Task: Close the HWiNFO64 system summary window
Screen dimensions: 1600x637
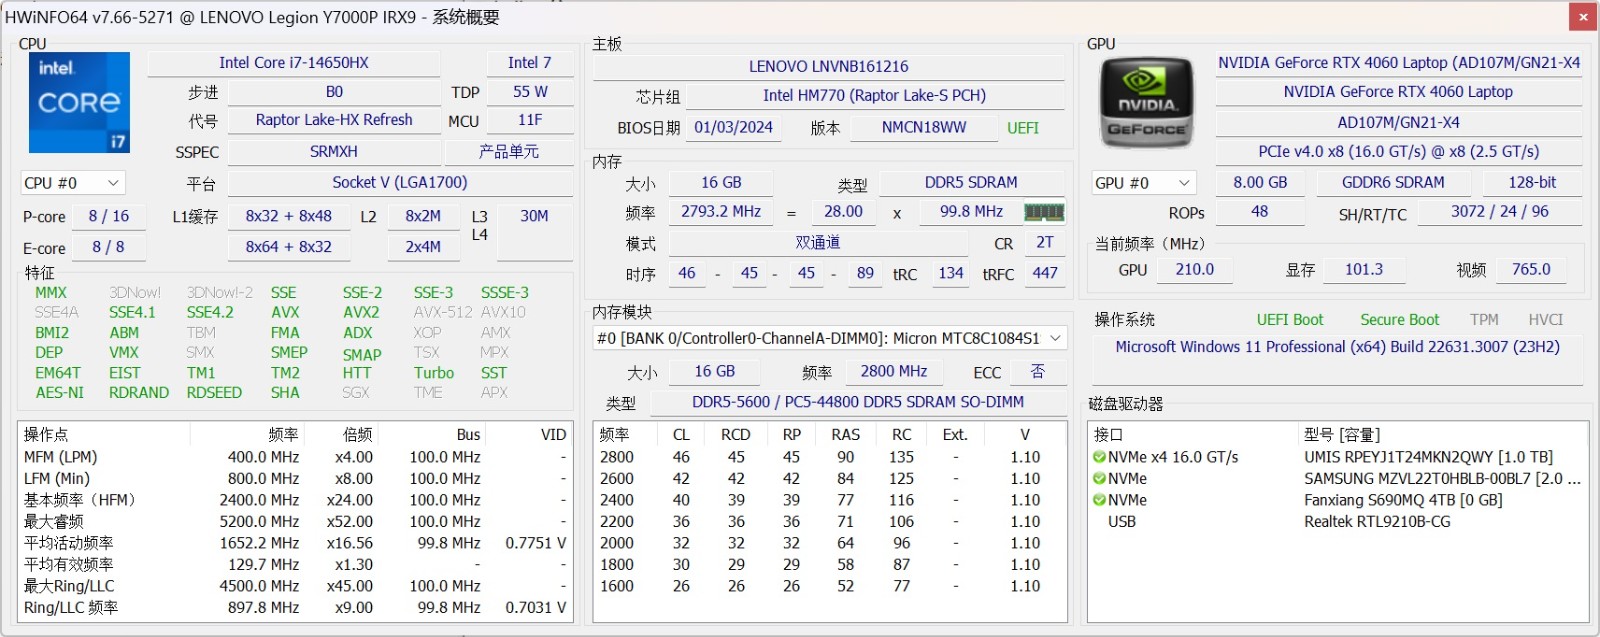Action: pos(1583,17)
